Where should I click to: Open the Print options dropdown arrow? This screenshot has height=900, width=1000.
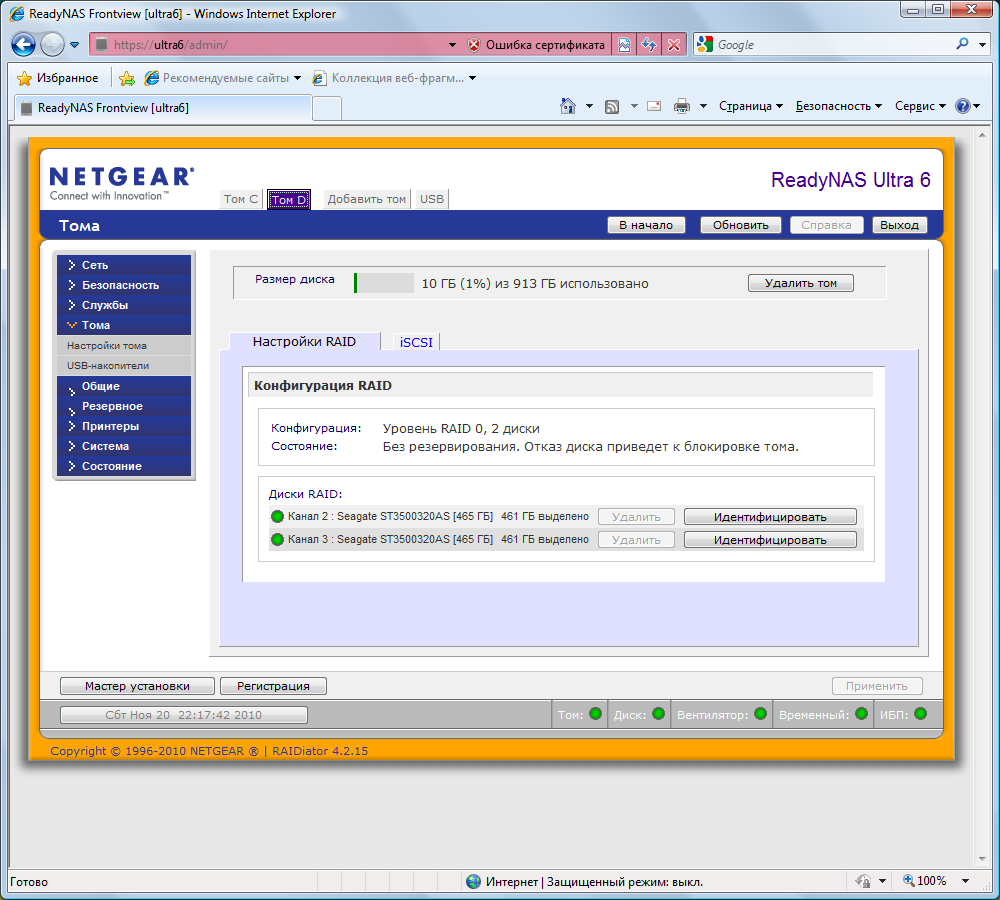click(x=703, y=107)
